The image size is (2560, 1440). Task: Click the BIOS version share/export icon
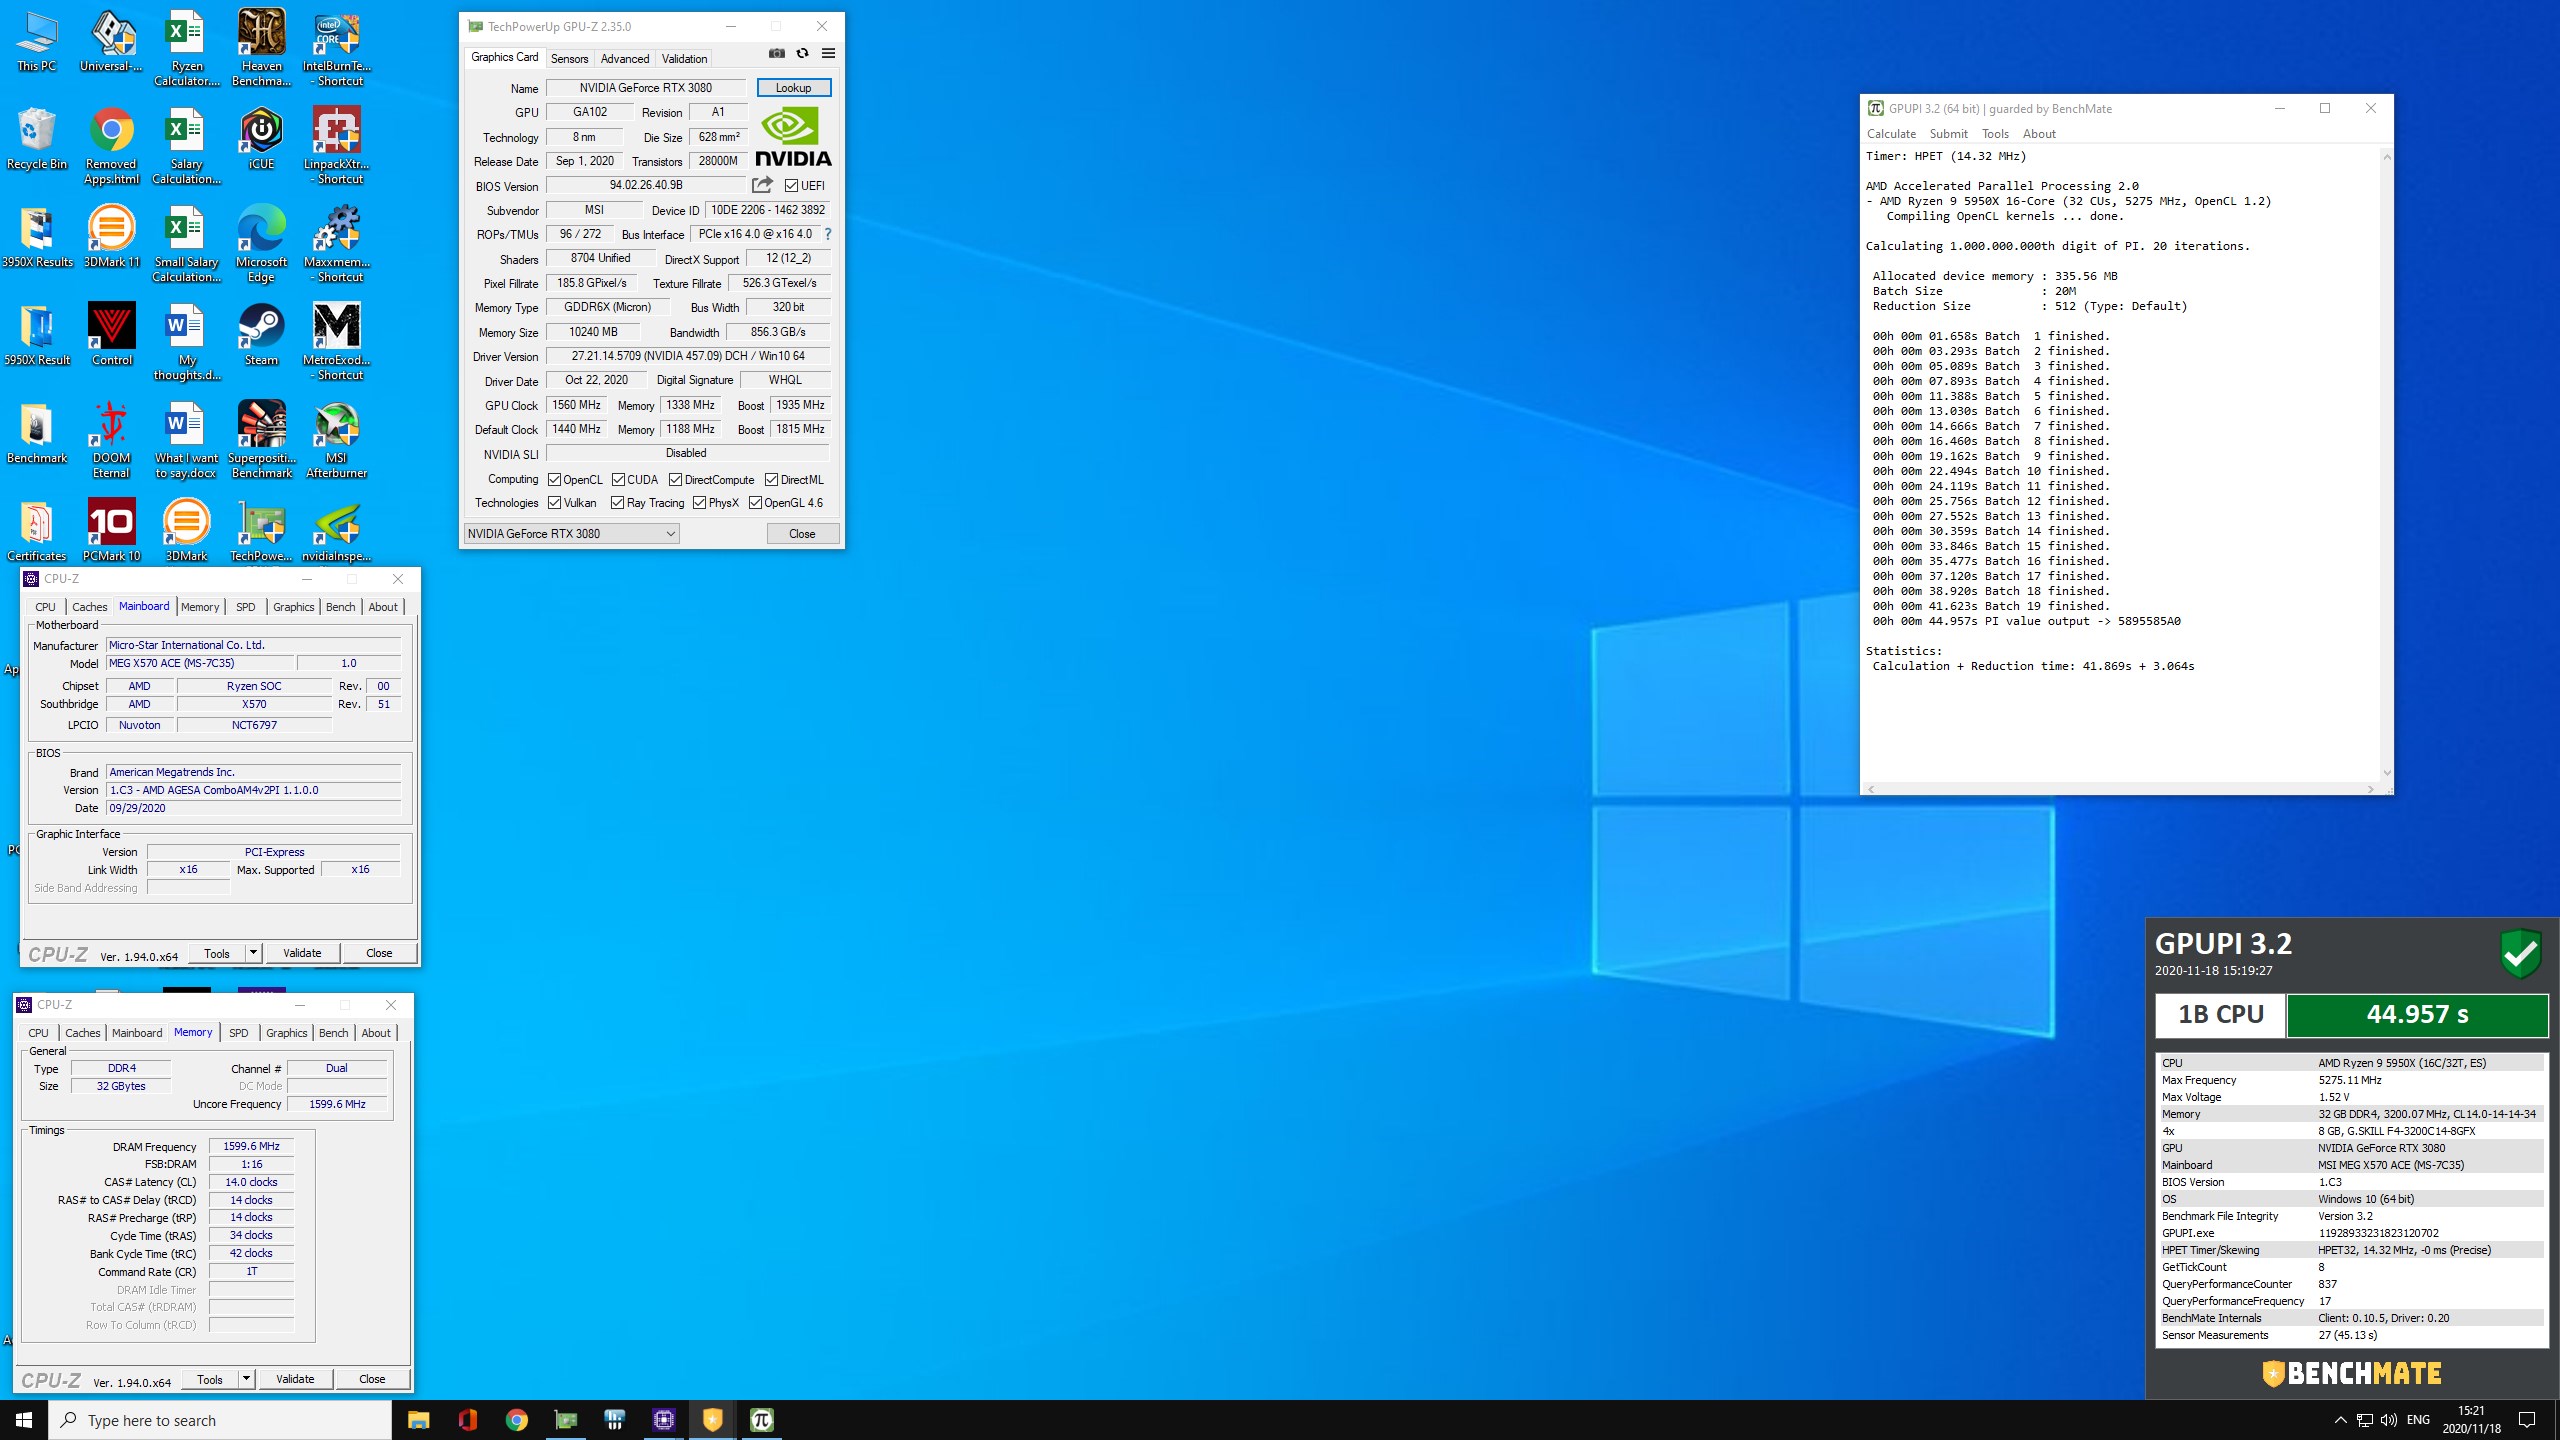coord(762,185)
